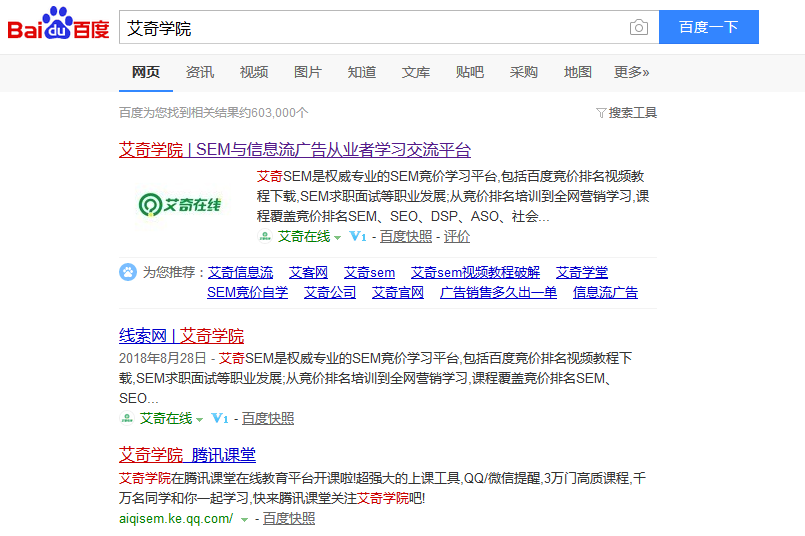Click the 艾奇在线 logo thumbnail

click(180, 205)
